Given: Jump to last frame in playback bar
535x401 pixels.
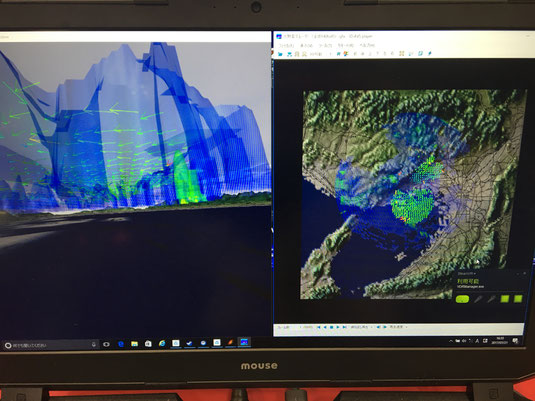Looking at the screenshot, I should click(x=344, y=327).
